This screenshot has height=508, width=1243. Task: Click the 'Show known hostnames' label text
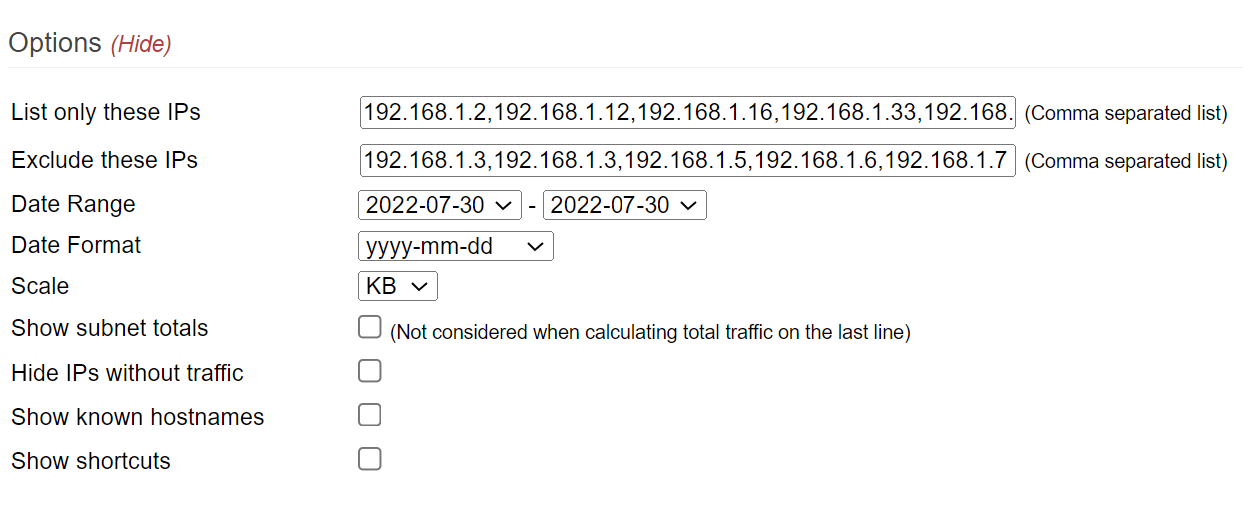pos(138,417)
